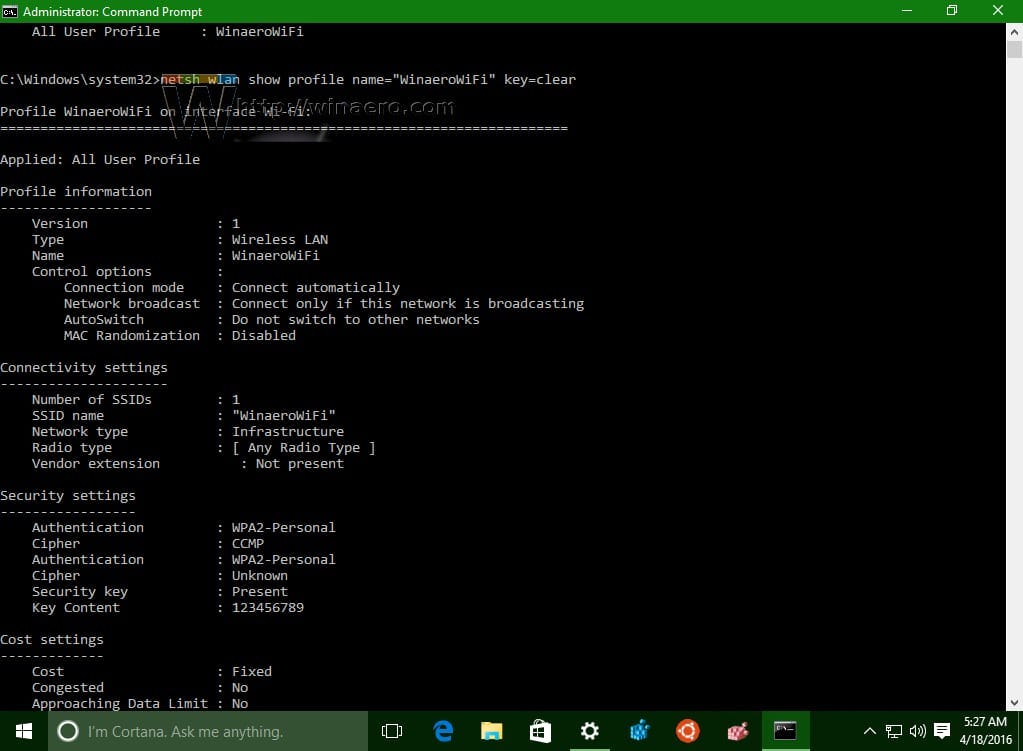
Task: Open the pink pinned app beside Command Prompt
Action: [737, 731]
